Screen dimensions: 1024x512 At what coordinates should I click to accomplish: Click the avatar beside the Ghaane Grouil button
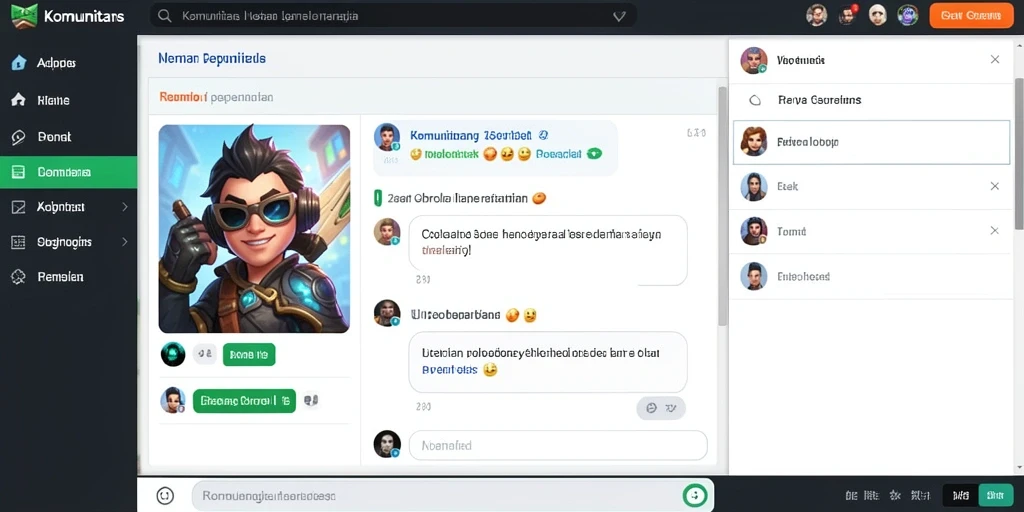(x=173, y=400)
